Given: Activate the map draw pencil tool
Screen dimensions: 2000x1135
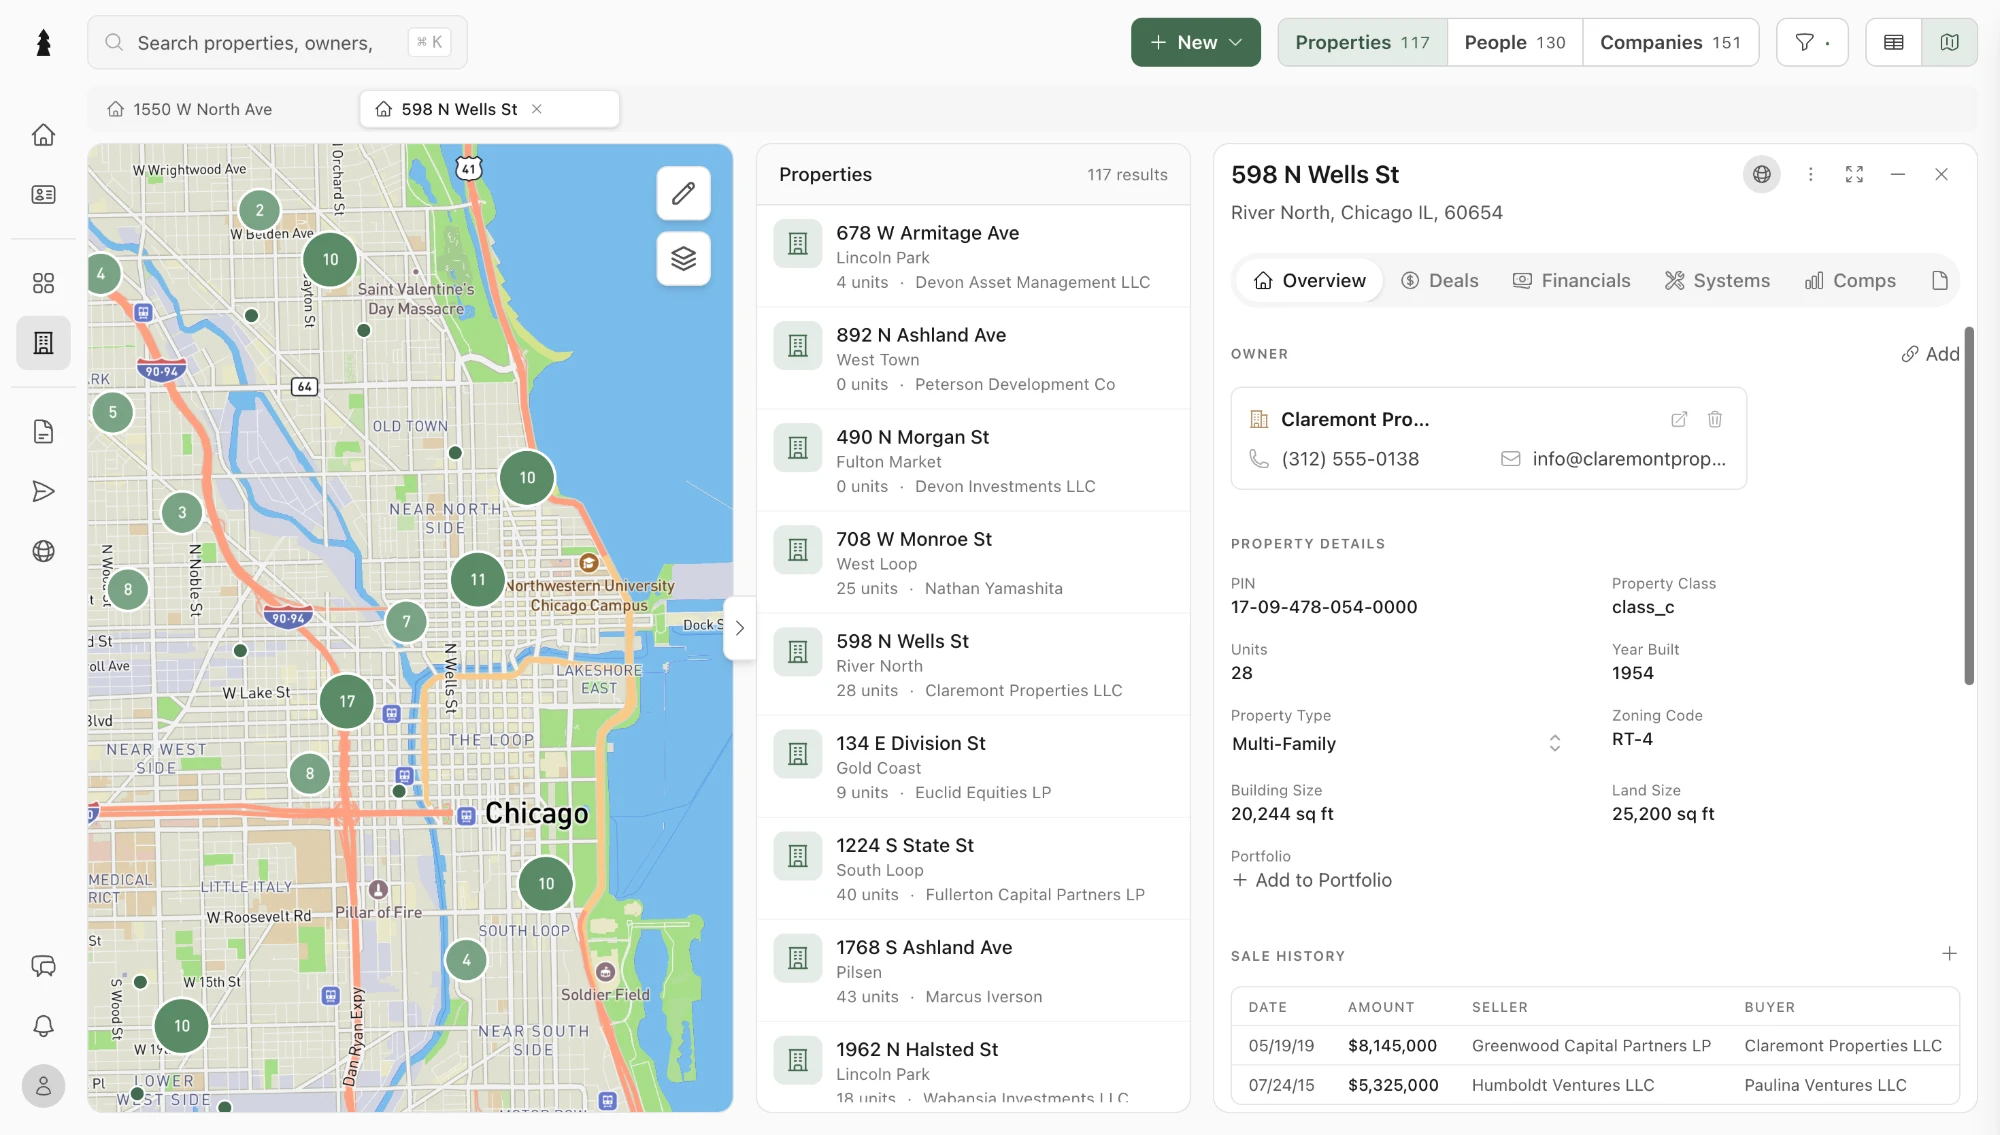Looking at the screenshot, I should tap(683, 193).
